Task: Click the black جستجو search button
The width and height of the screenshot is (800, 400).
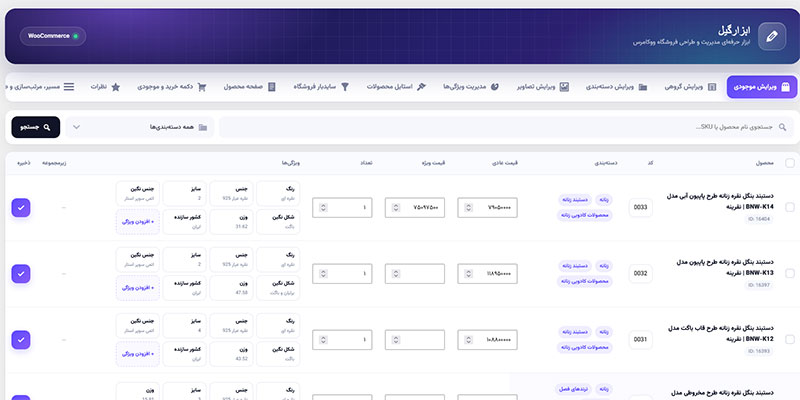Action: click(36, 127)
